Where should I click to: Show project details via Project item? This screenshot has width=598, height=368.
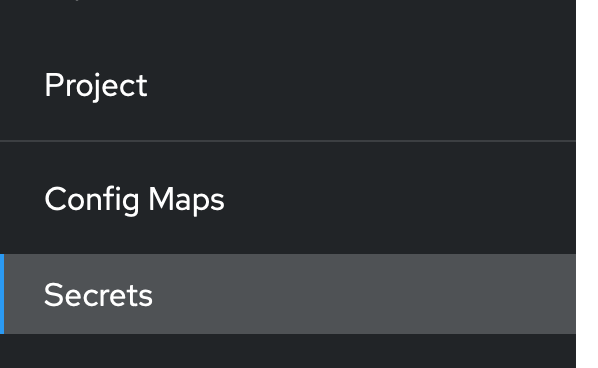288,85
